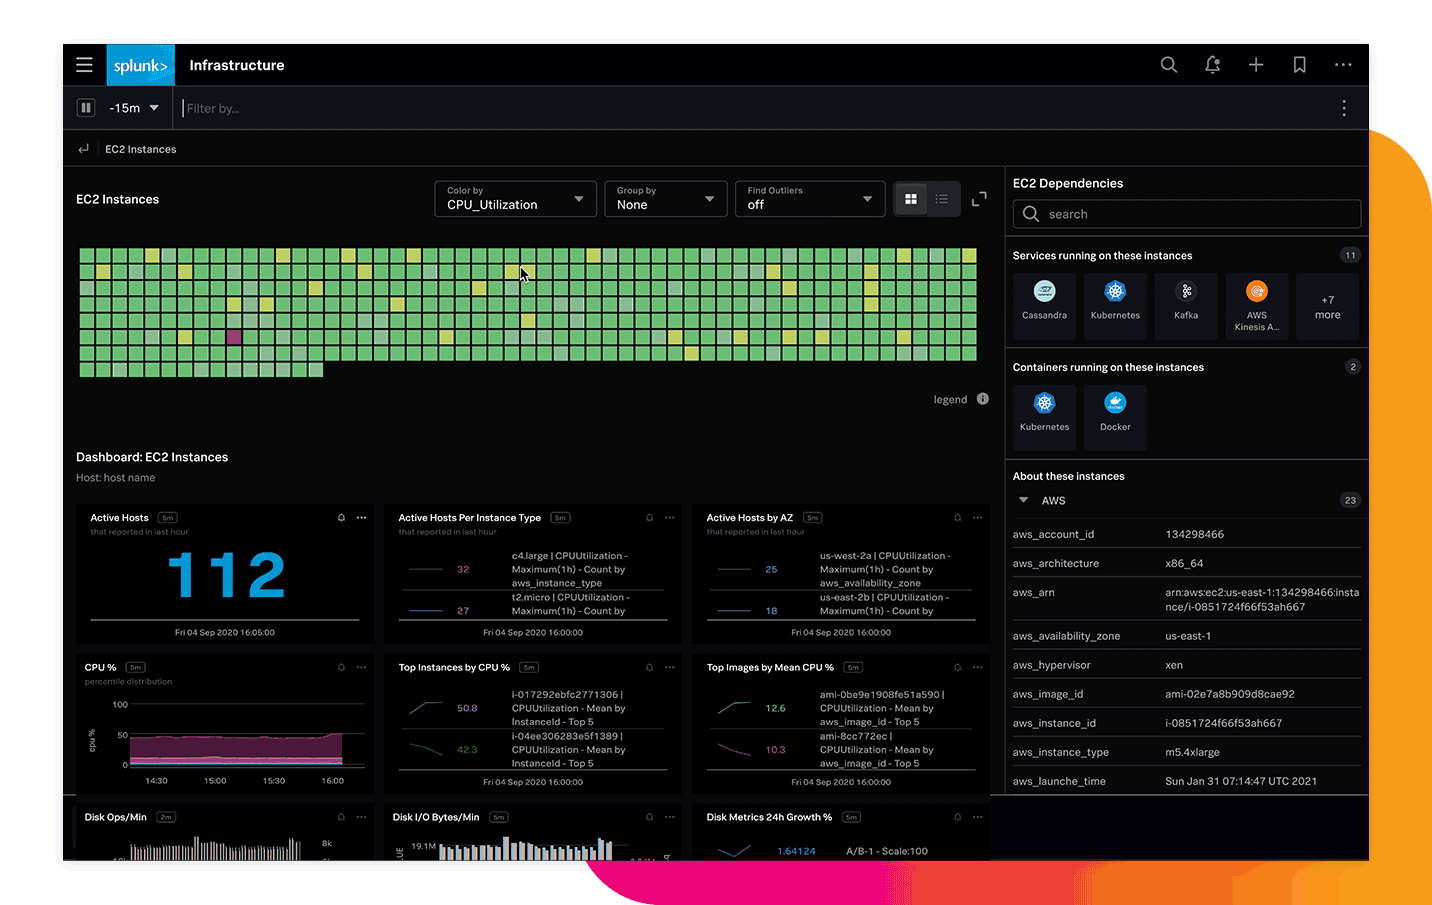This screenshot has width=1432, height=905.
Task: Click aws_availability_zone value us-east-1
Action: [1188, 636]
